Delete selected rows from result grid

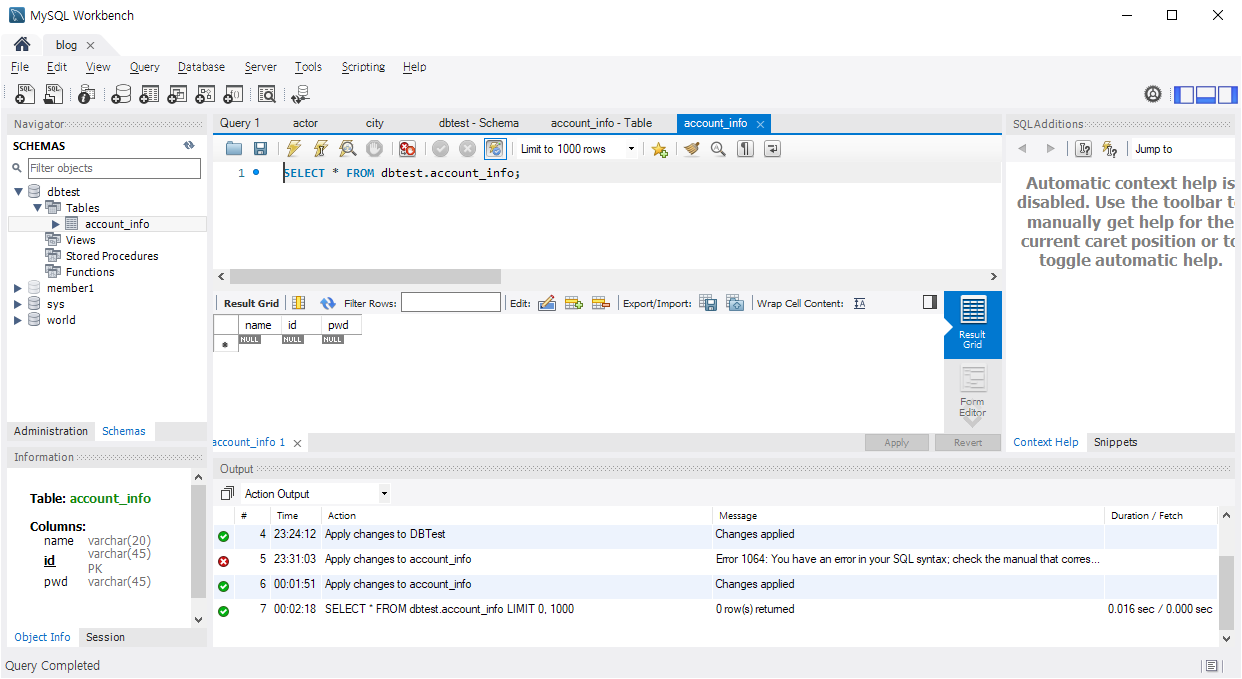click(x=601, y=303)
